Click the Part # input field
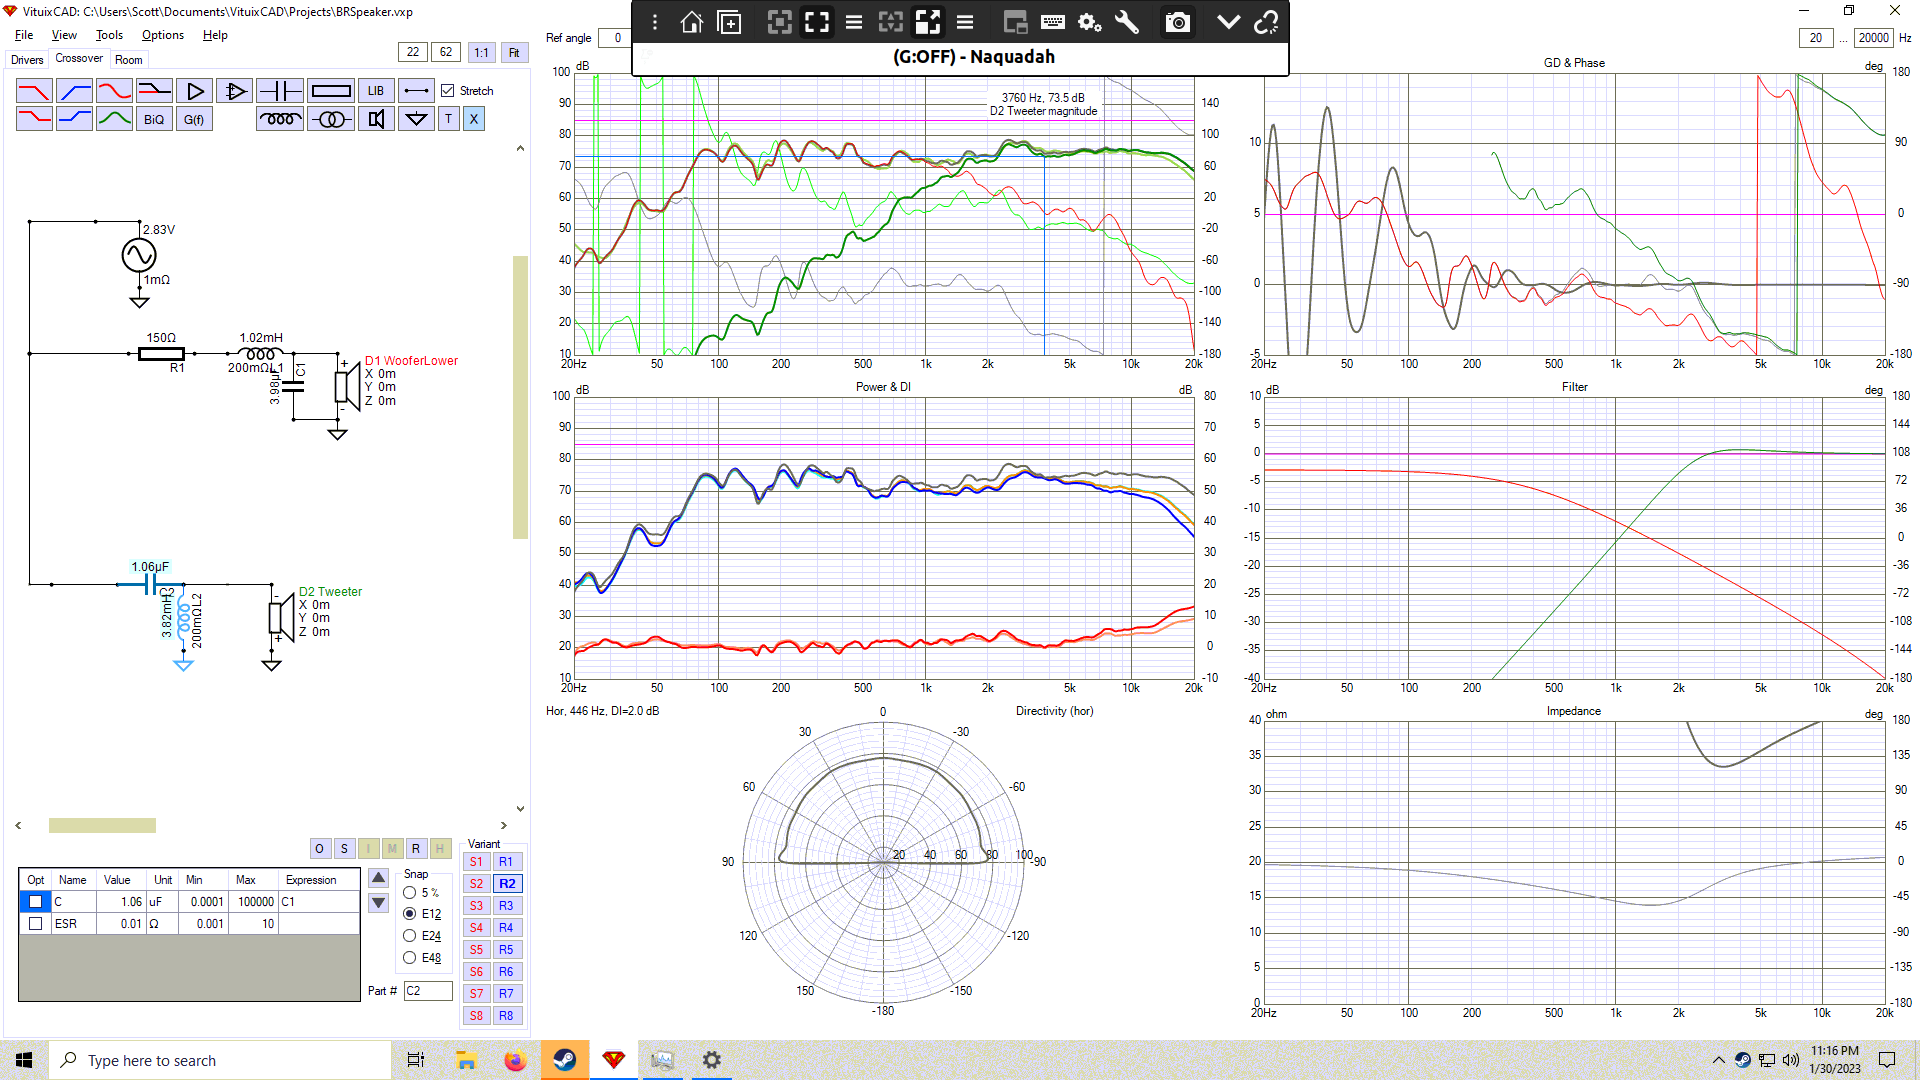 tap(428, 991)
